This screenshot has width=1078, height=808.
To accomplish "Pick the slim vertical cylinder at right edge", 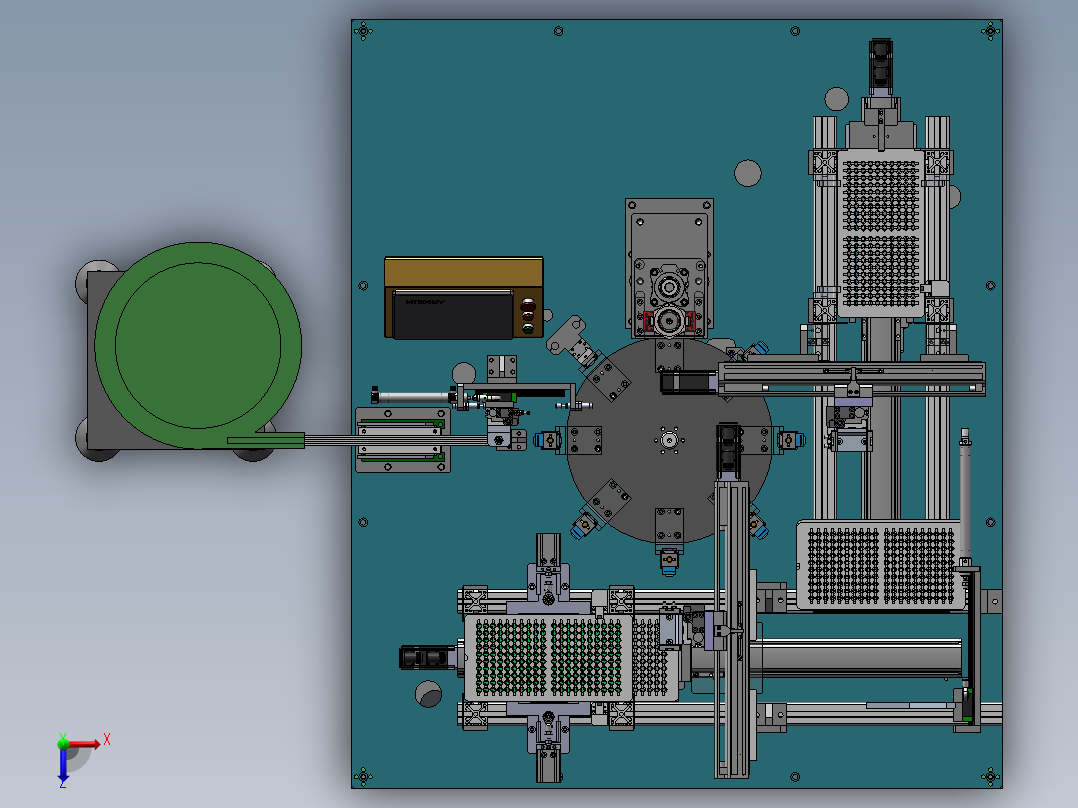I will [x=965, y=494].
